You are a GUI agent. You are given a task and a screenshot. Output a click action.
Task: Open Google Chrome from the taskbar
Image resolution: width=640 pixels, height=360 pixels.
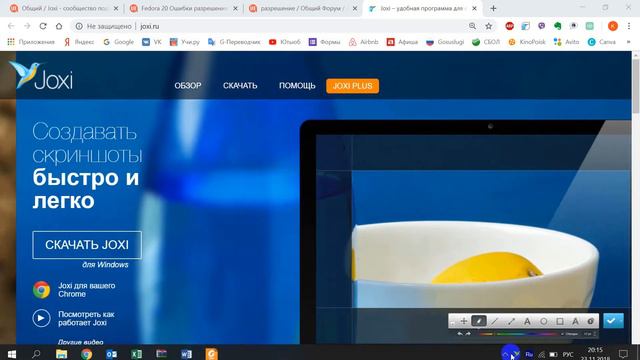[86, 354]
